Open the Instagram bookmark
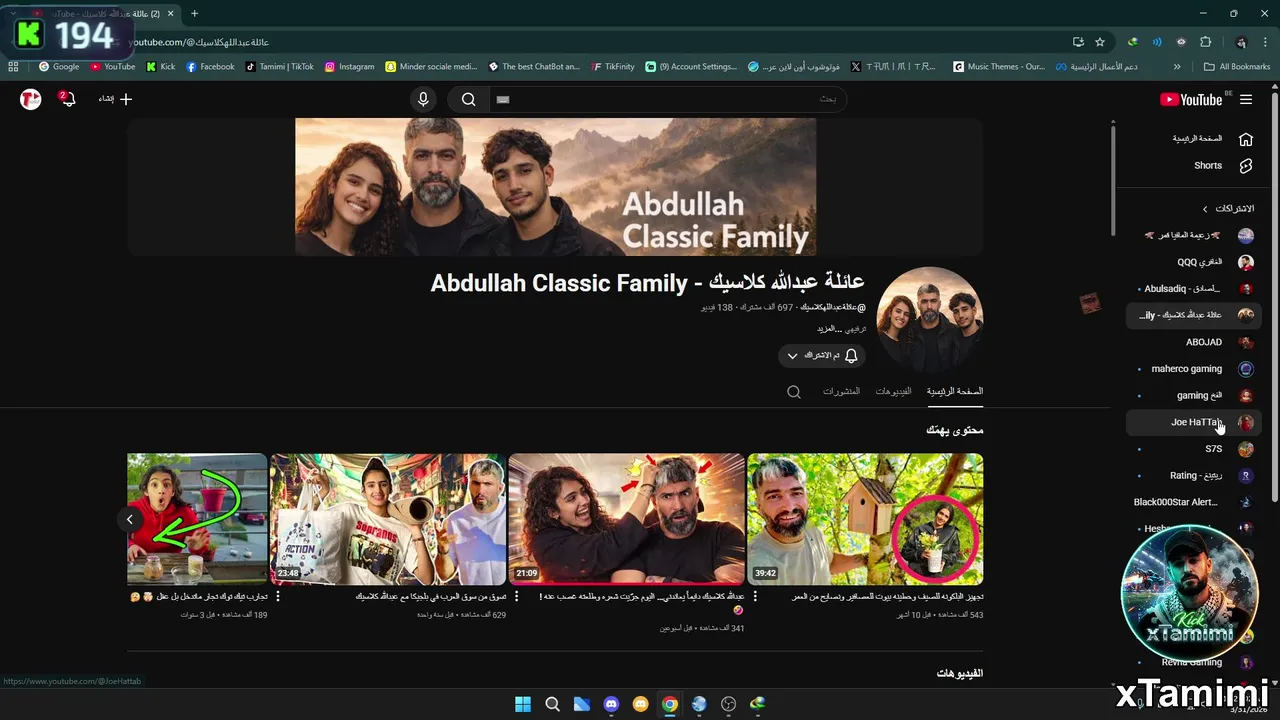 point(349,66)
